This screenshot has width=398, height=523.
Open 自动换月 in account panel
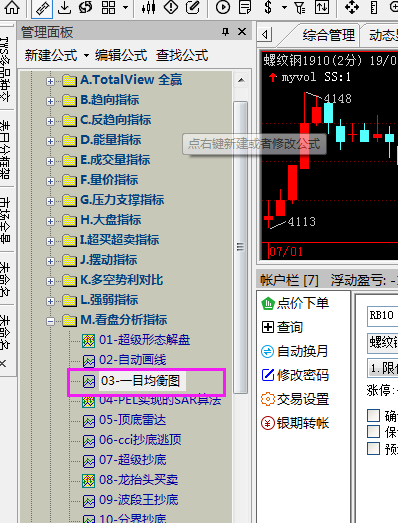point(295,351)
